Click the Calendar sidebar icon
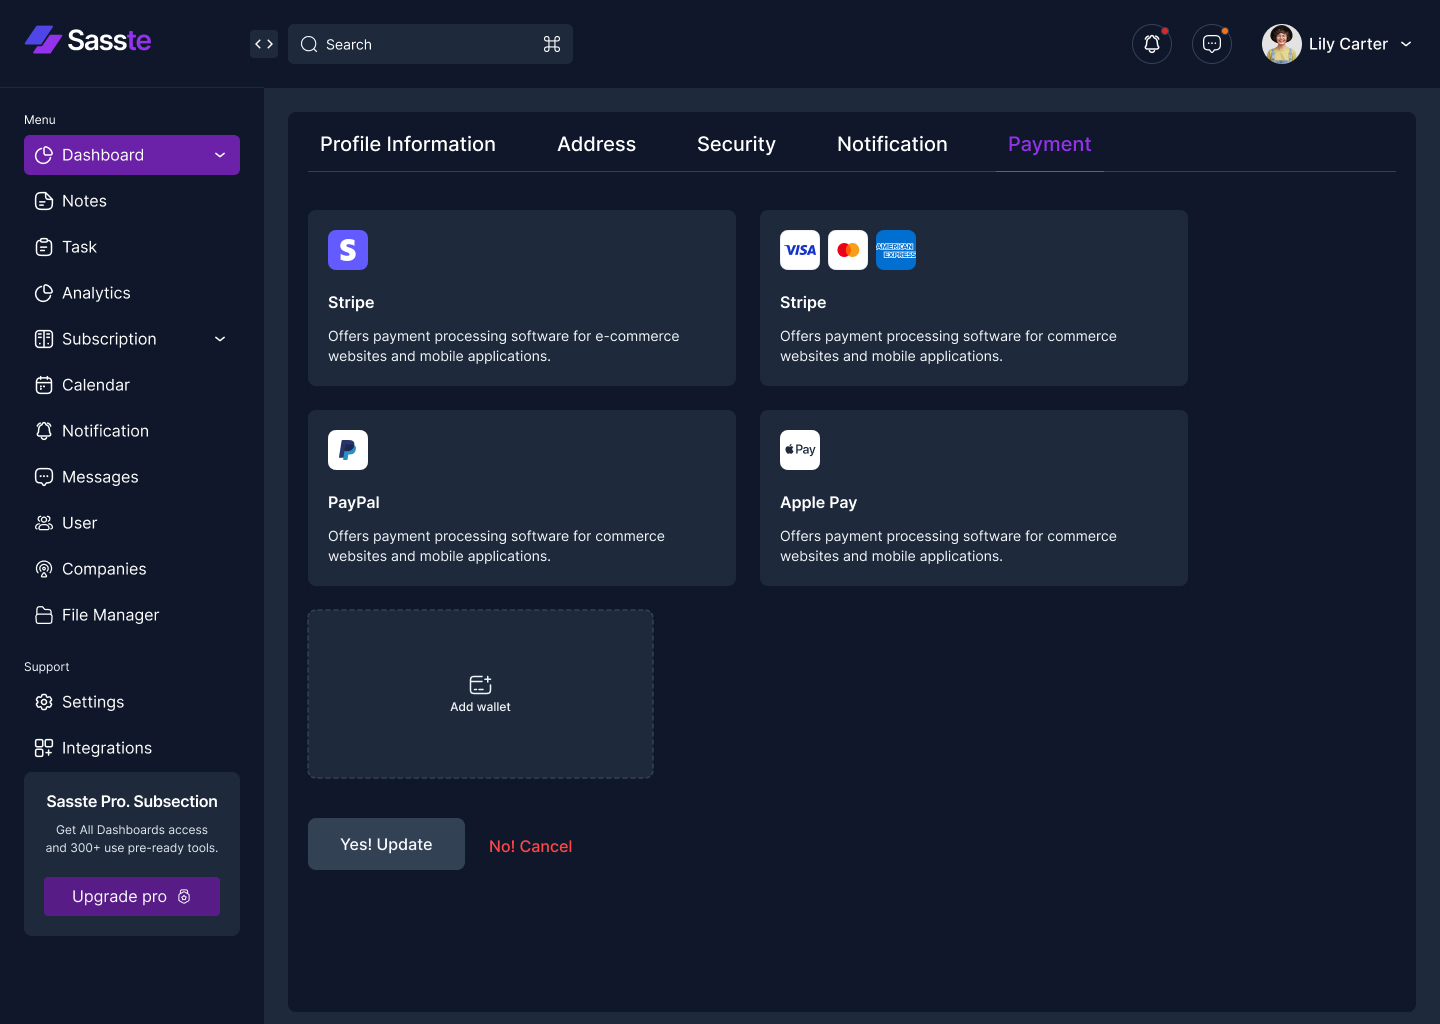 click(x=44, y=385)
